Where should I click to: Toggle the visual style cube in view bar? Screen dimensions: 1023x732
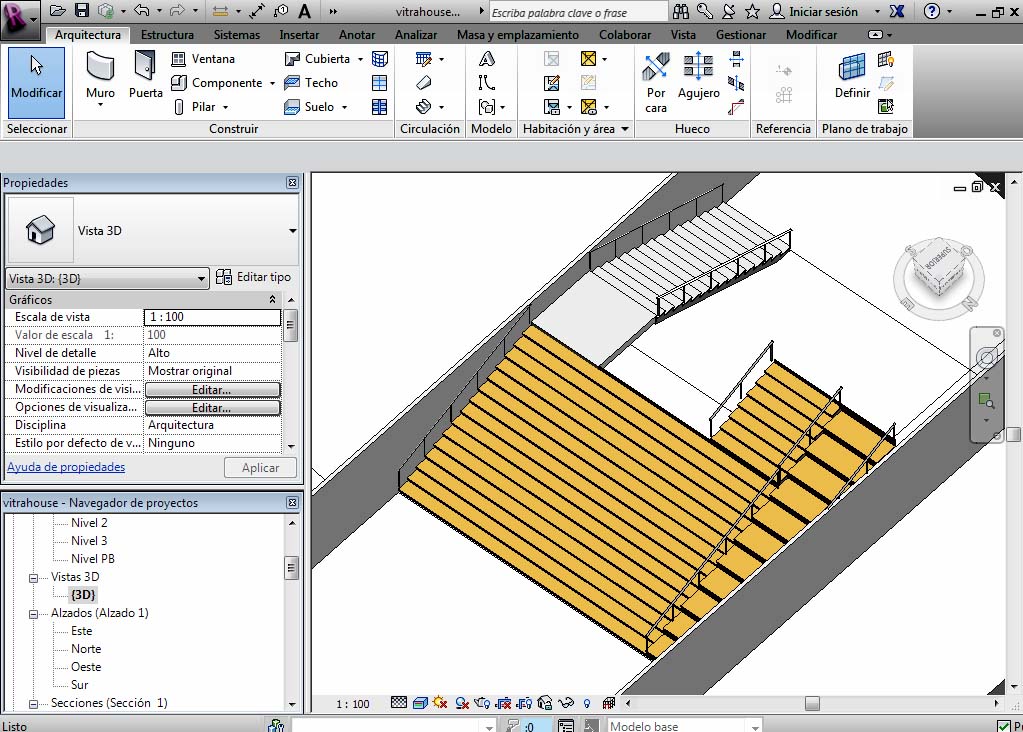[421, 703]
